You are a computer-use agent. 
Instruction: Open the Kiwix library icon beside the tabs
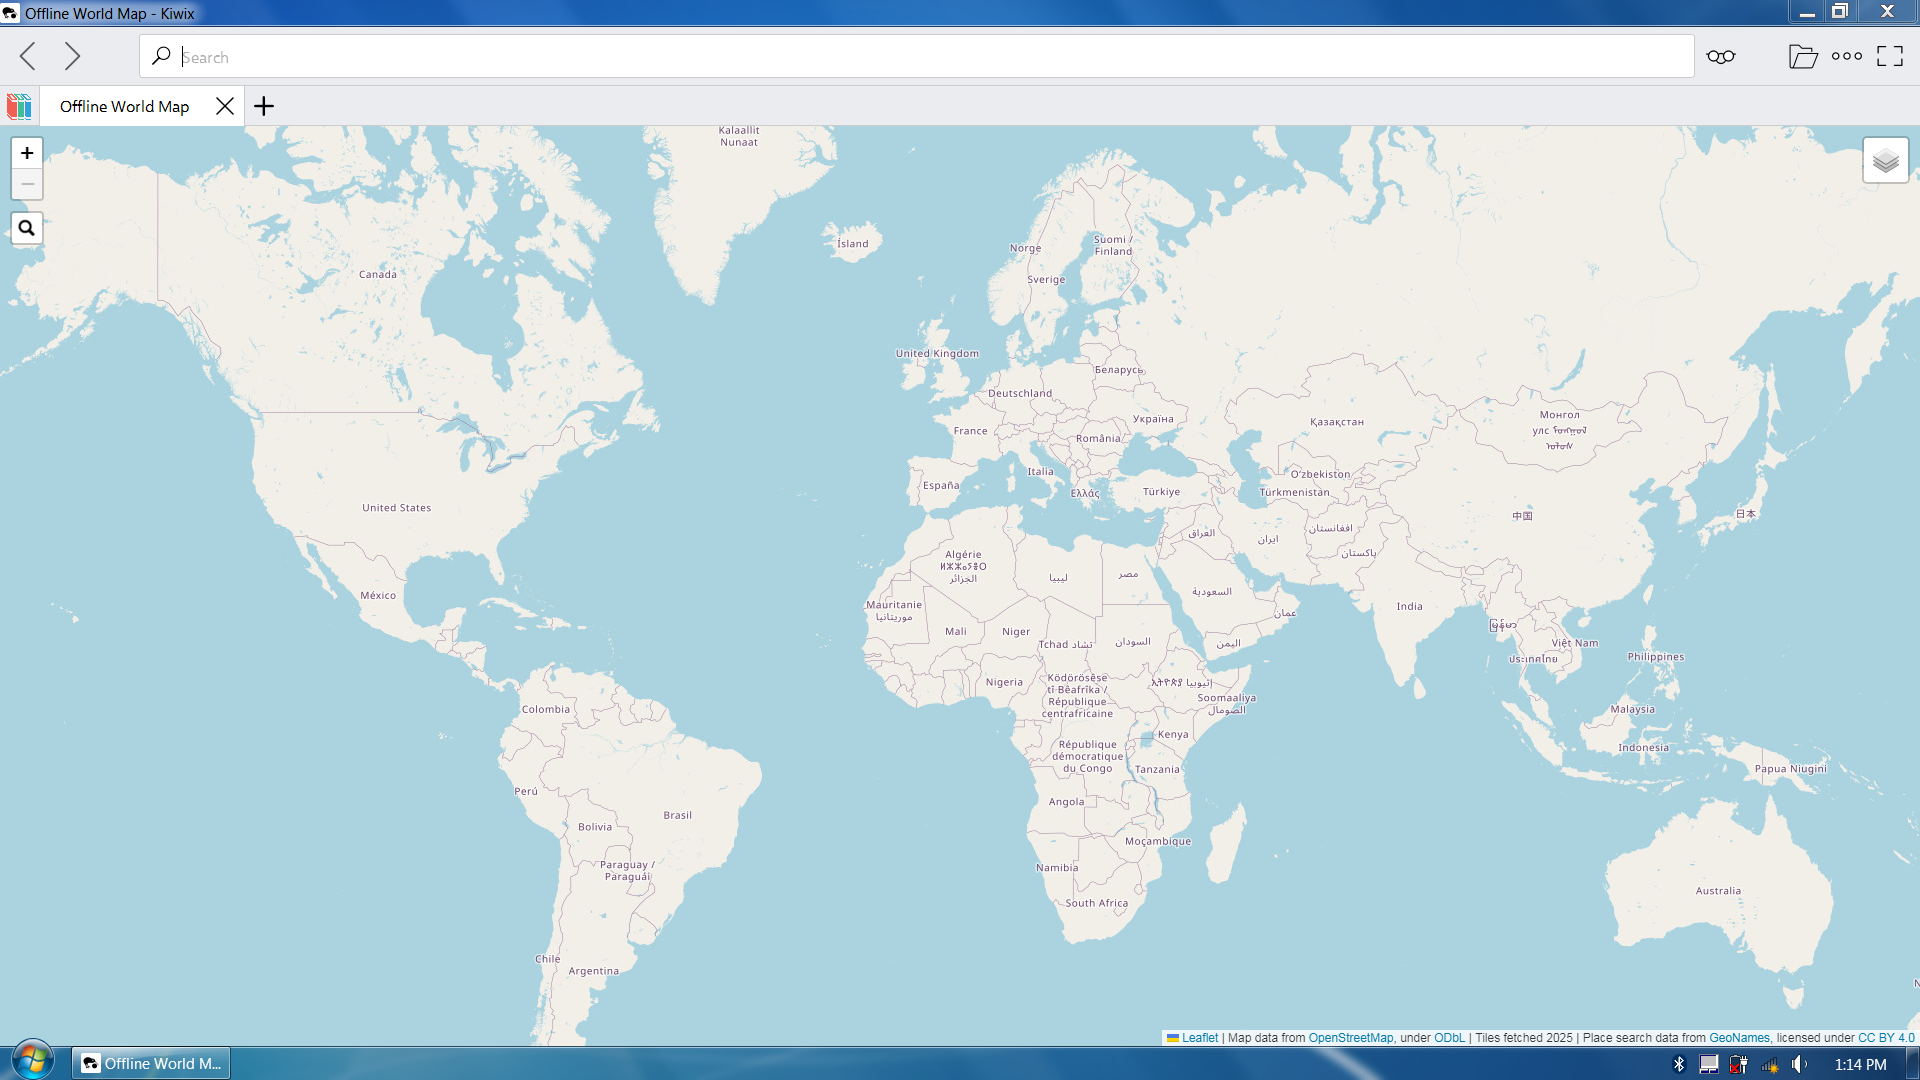18,106
